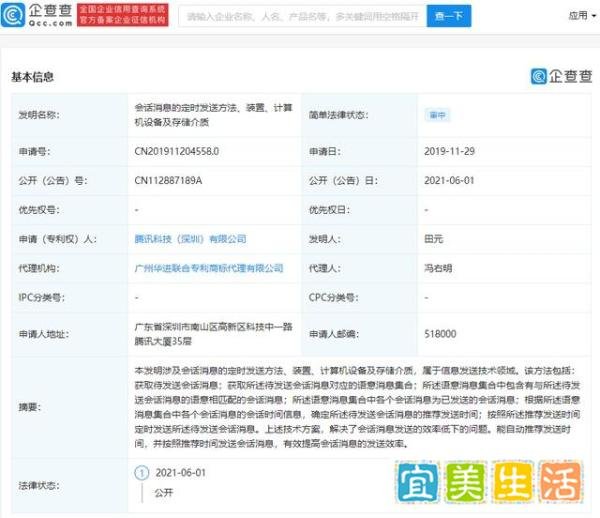Click the 查一下 search button
The height and width of the screenshot is (518, 600).
pyautogui.click(x=449, y=16)
